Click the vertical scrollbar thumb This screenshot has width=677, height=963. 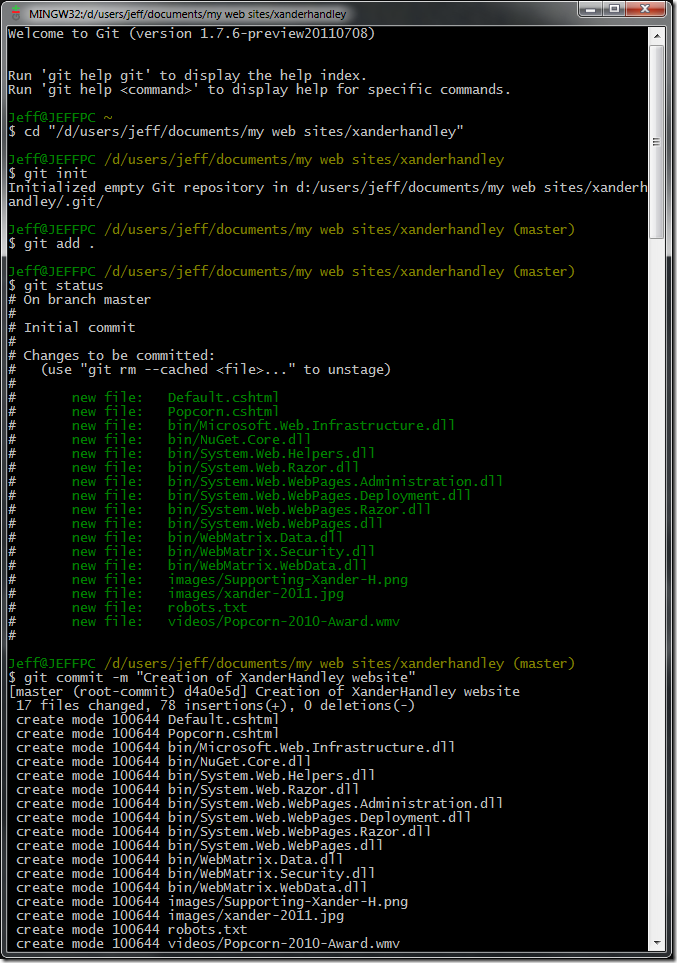pos(657,141)
